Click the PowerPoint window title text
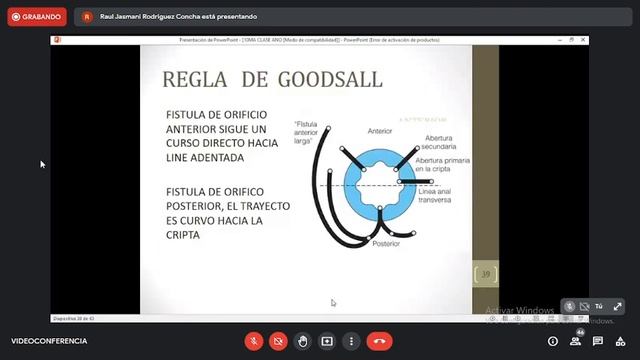 [309, 40]
